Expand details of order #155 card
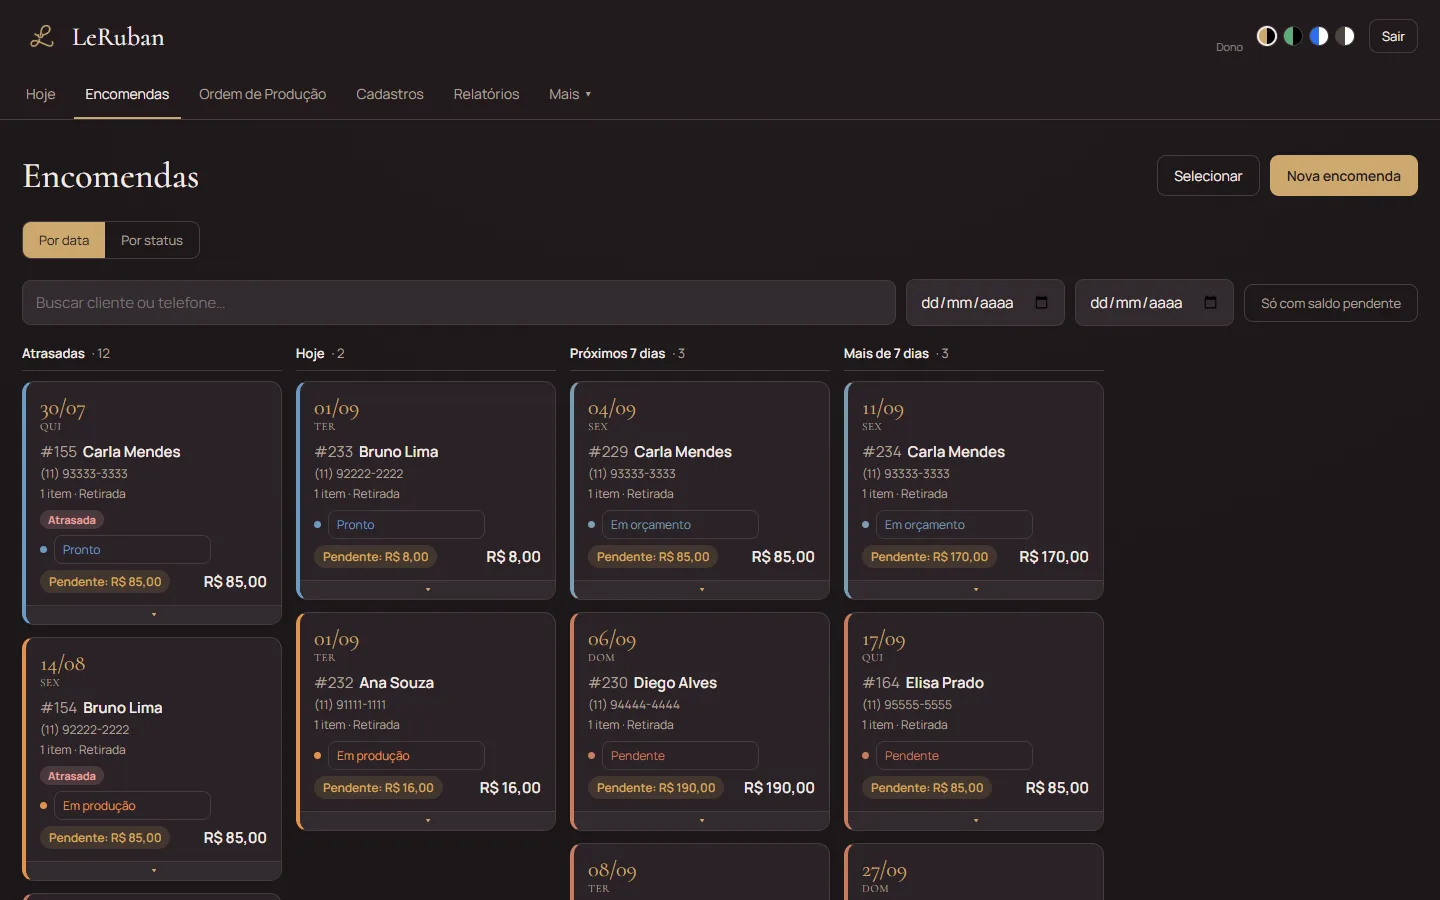This screenshot has height=900, width=1440. click(x=154, y=614)
